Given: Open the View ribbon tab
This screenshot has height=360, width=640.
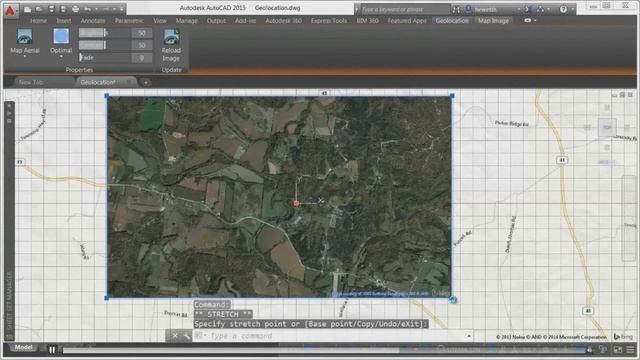Looking at the screenshot, I should pos(160,20).
